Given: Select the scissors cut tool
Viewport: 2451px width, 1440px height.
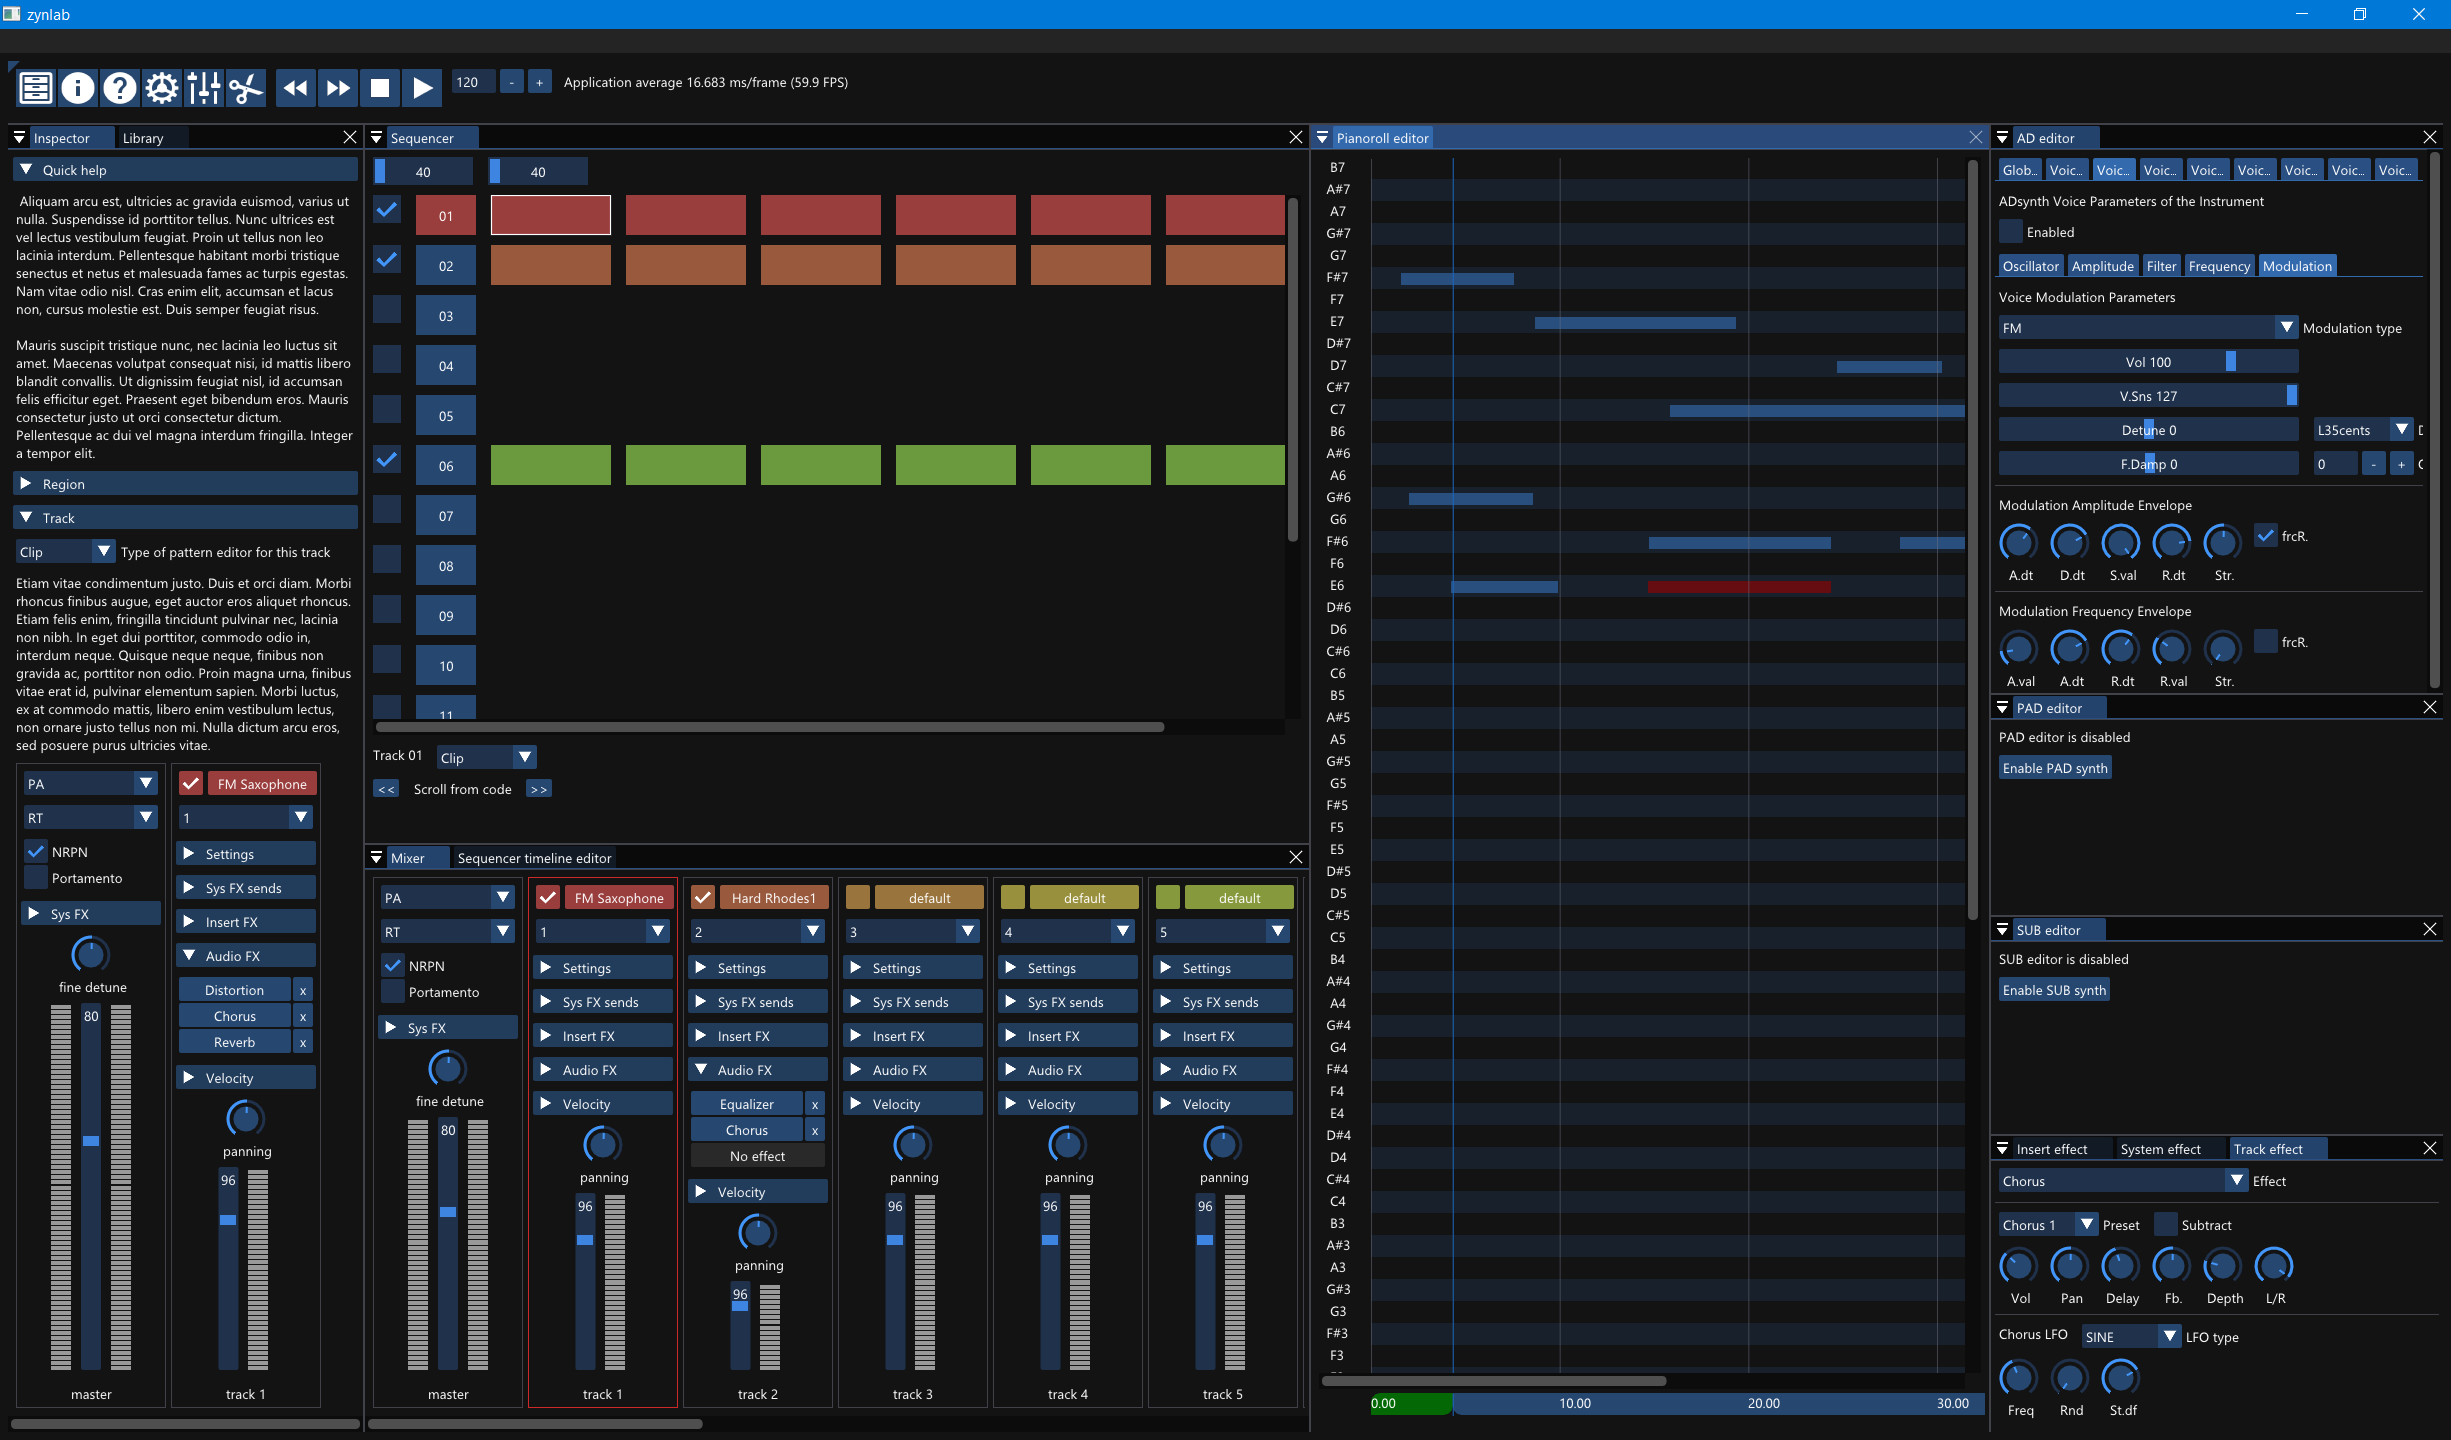Looking at the screenshot, I should (x=245, y=88).
